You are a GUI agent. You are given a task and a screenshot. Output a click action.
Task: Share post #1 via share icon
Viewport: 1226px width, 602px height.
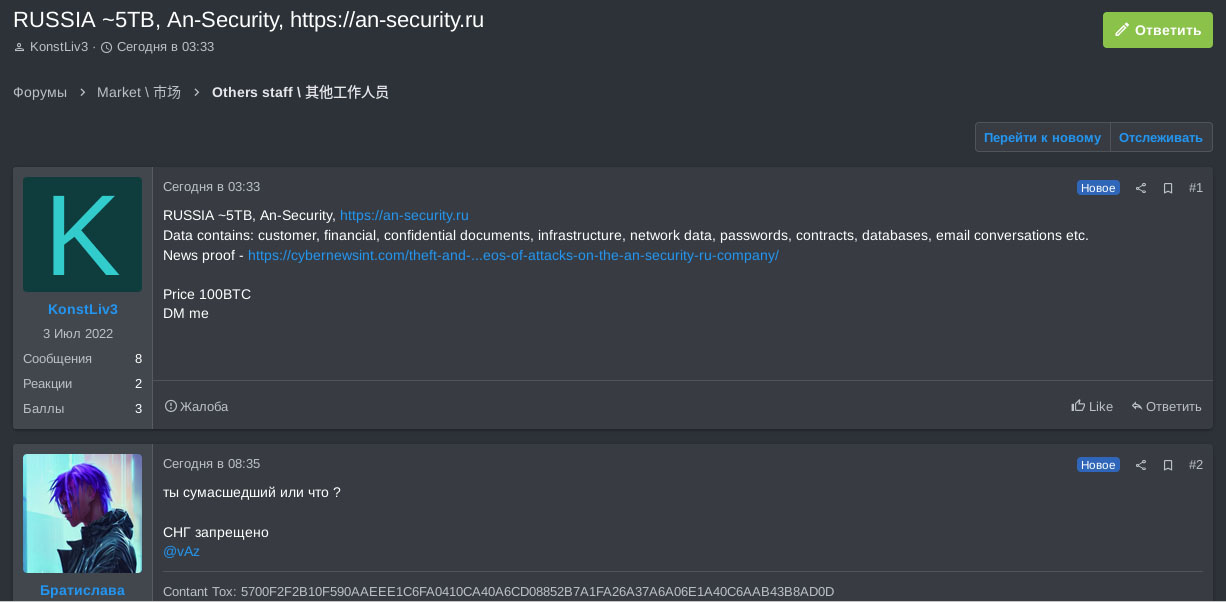1141,188
